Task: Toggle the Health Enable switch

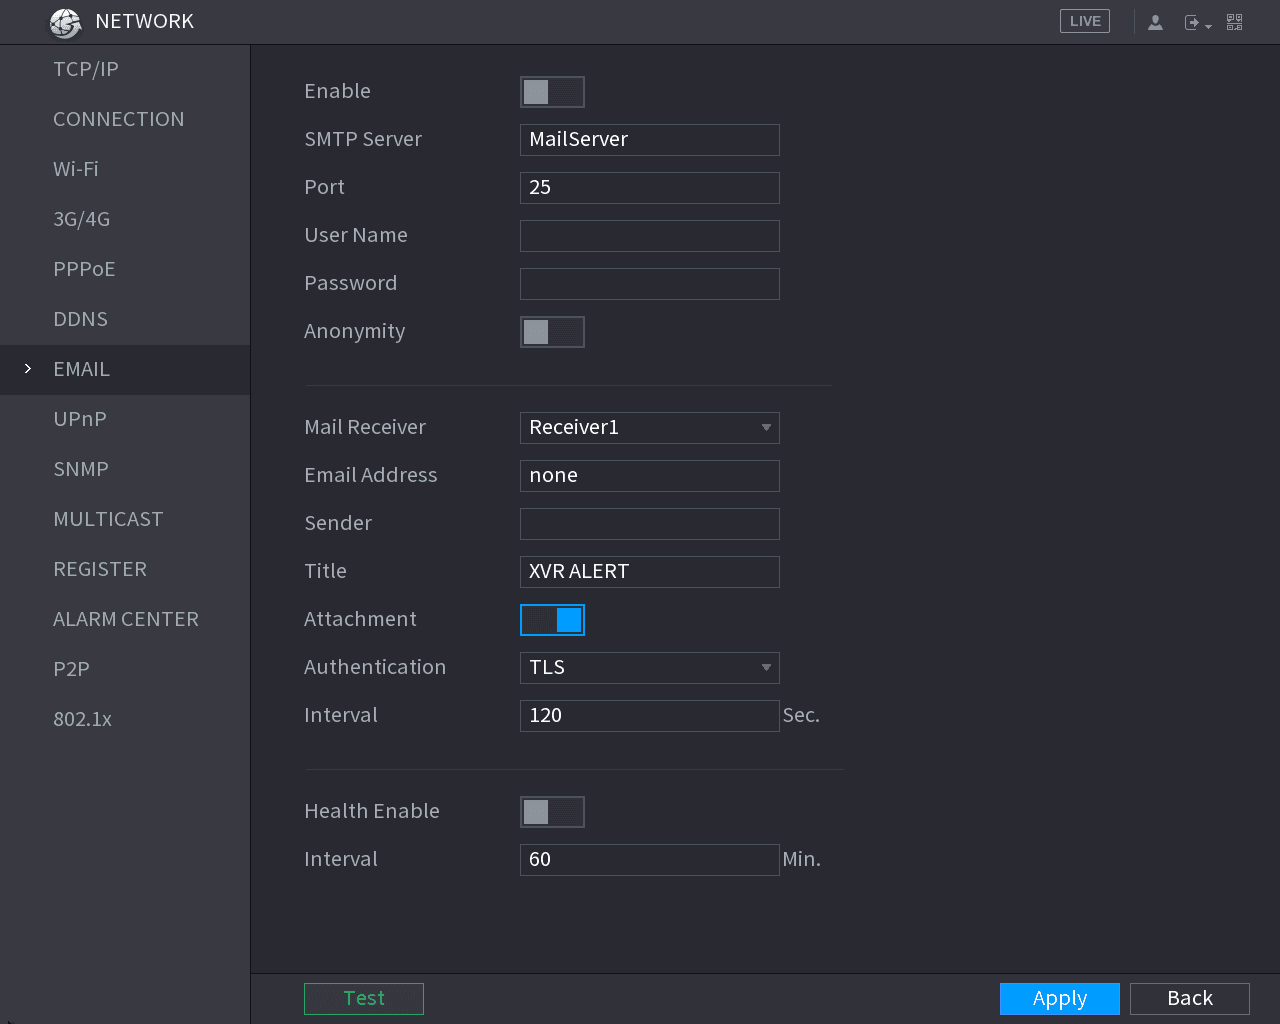Action: coord(552,812)
